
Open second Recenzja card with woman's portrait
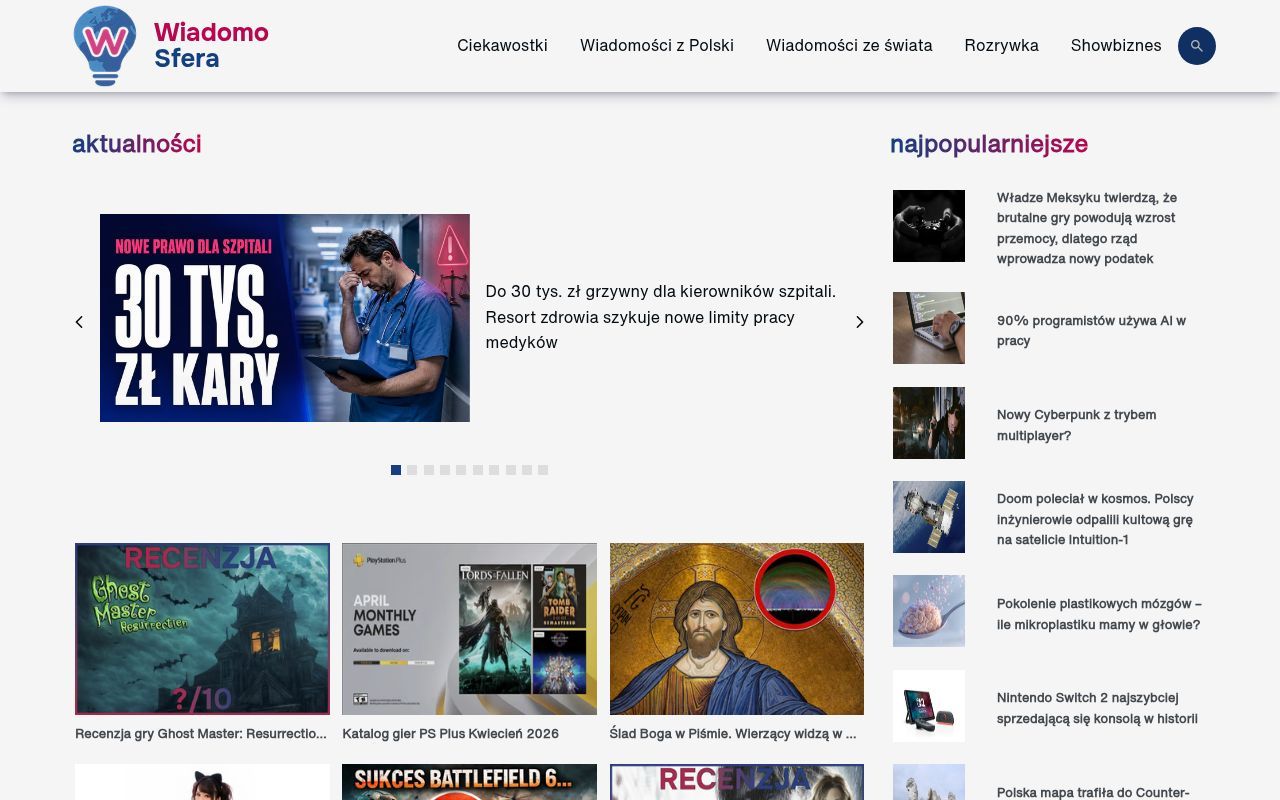(737, 782)
